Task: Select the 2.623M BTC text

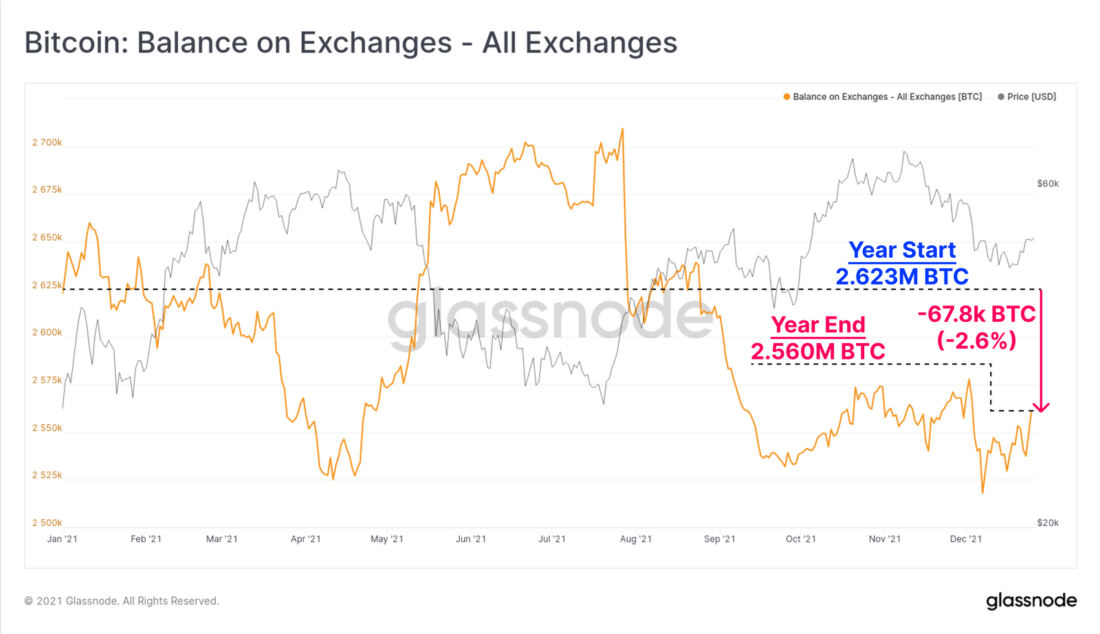Action: (902, 276)
